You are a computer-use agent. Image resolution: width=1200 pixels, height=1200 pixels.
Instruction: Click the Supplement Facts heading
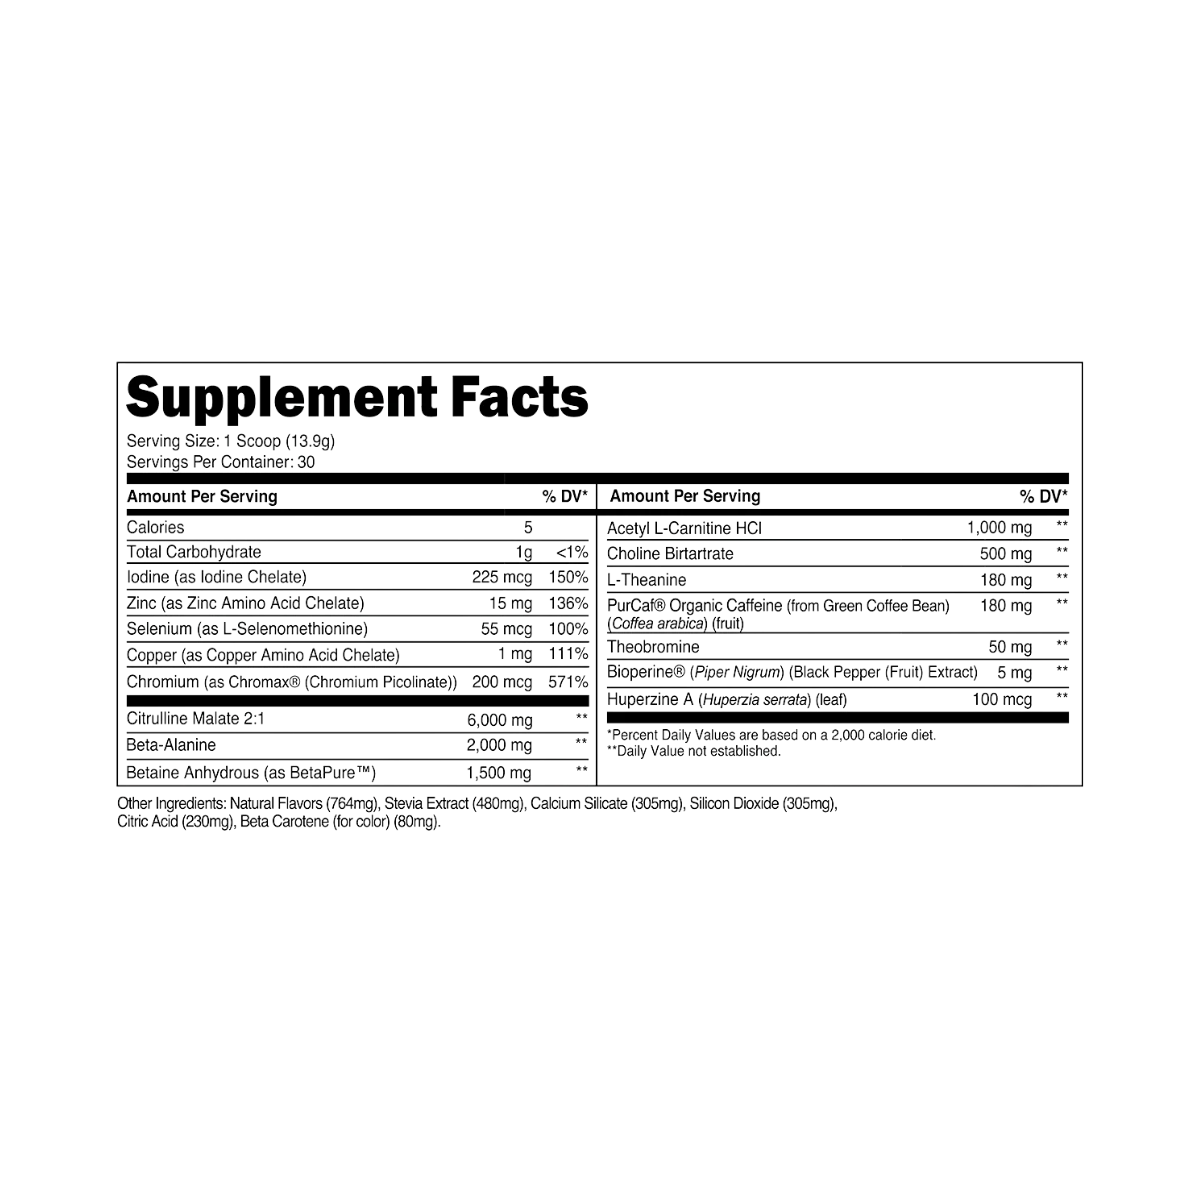point(357,397)
